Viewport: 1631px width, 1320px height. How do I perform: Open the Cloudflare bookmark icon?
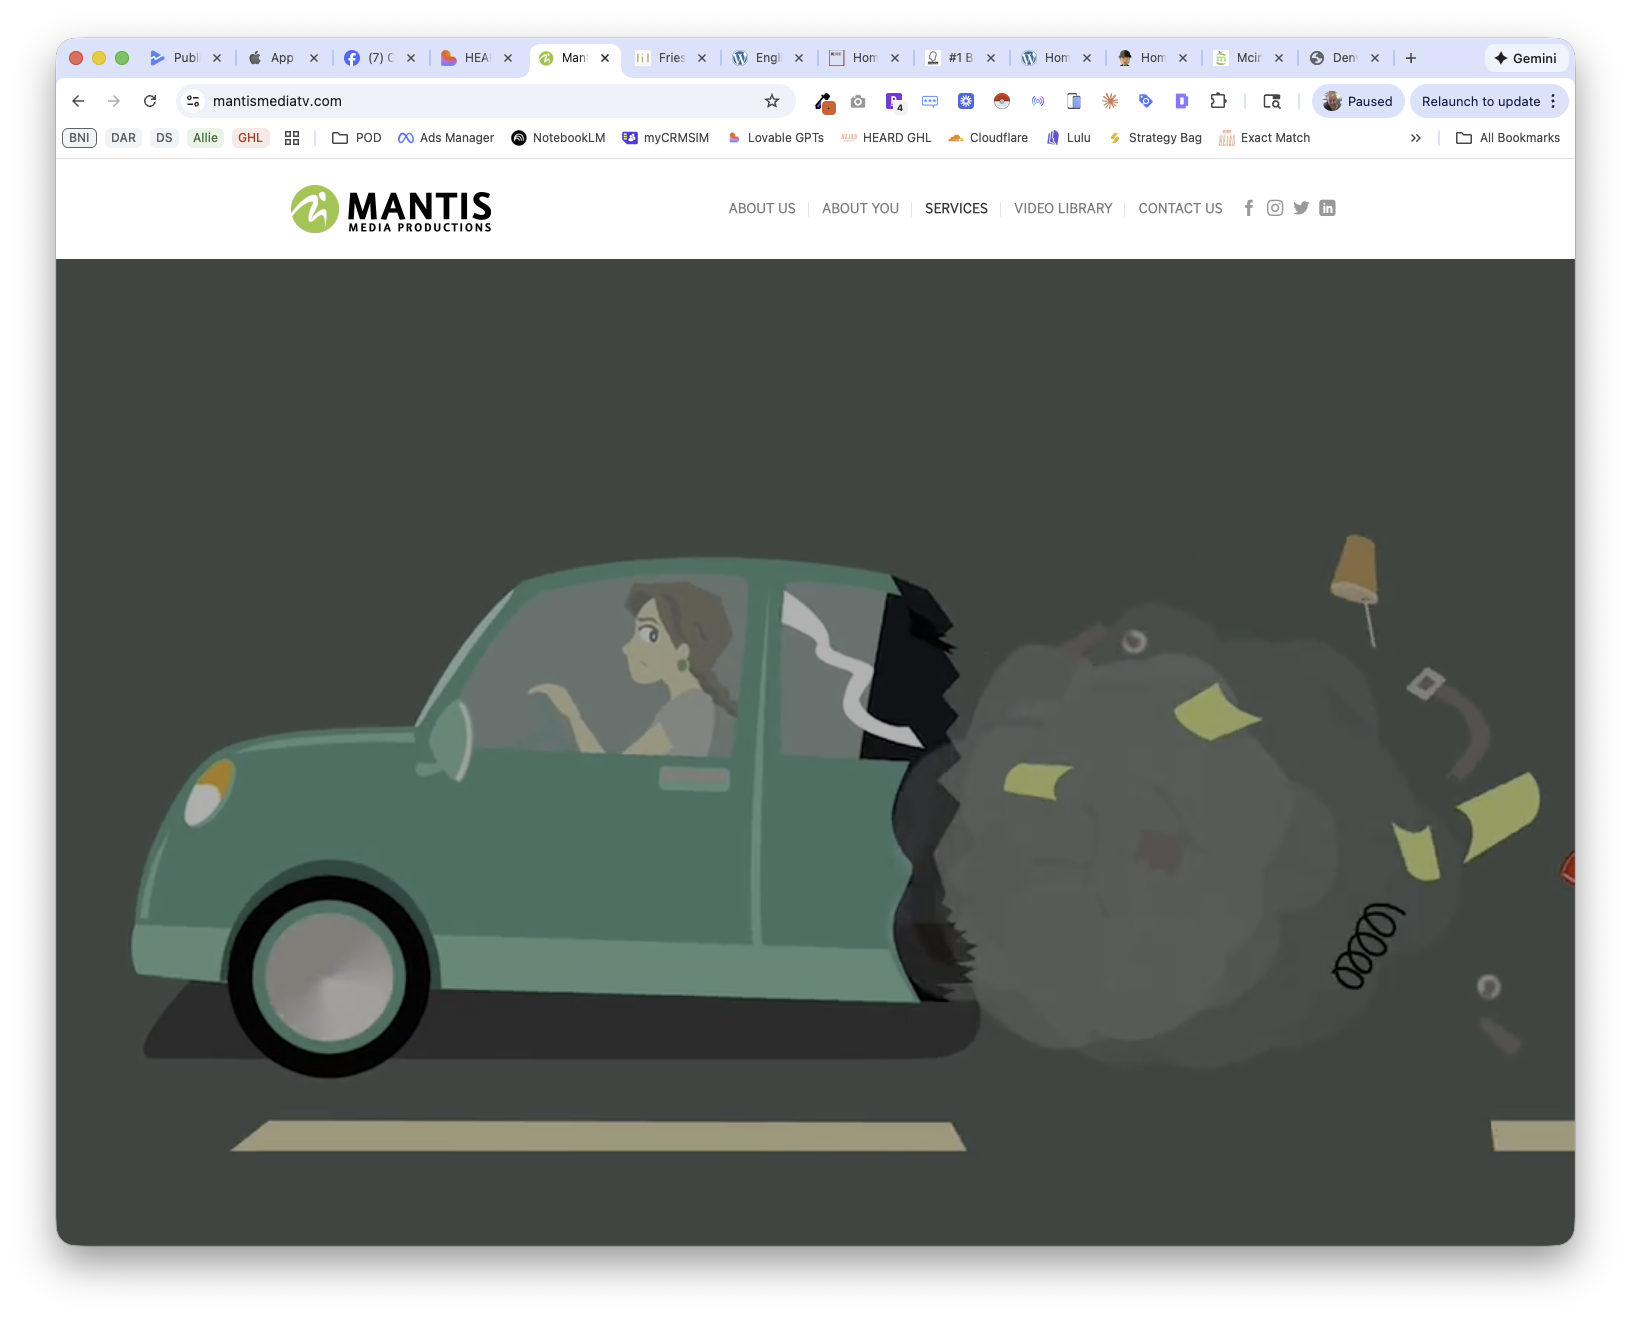(x=956, y=137)
